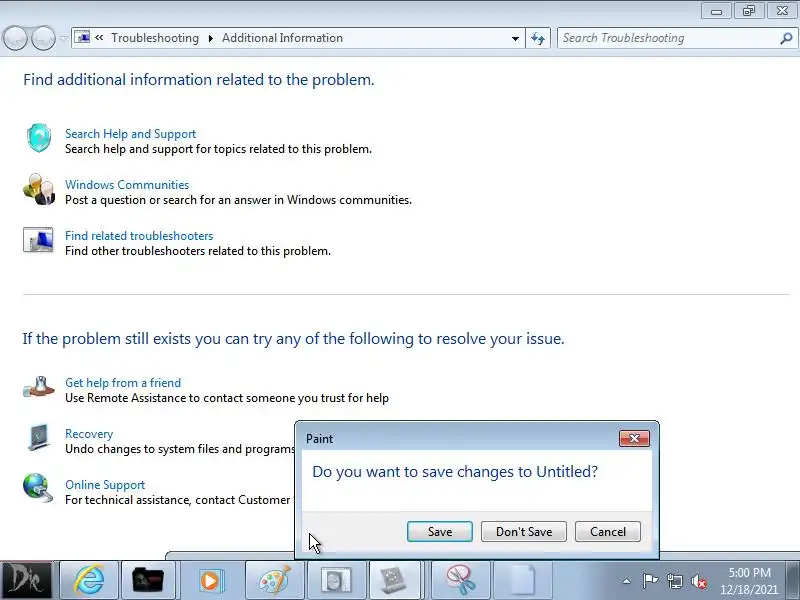
Task: Open the Online Support link
Action: pyautogui.click(x=105, y=485)
